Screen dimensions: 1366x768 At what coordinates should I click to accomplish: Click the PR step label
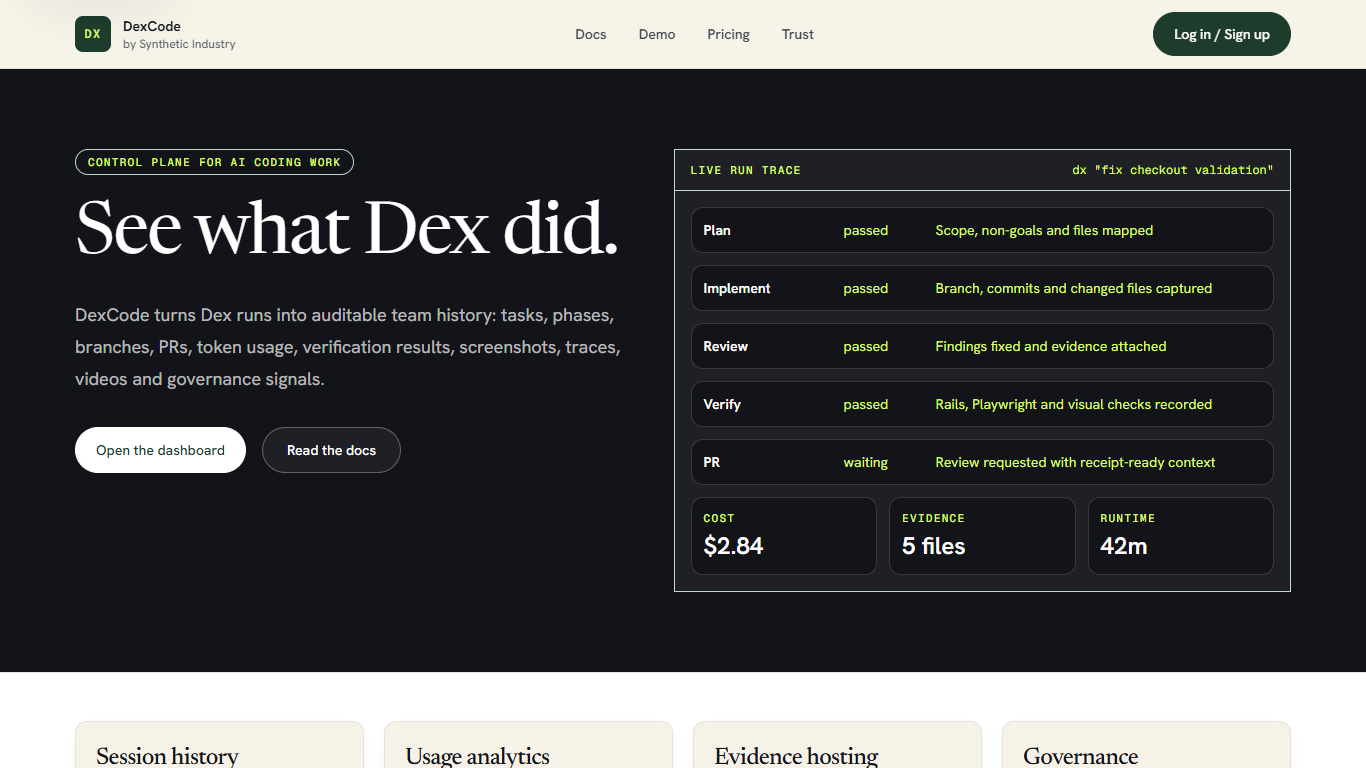[712, 462]
